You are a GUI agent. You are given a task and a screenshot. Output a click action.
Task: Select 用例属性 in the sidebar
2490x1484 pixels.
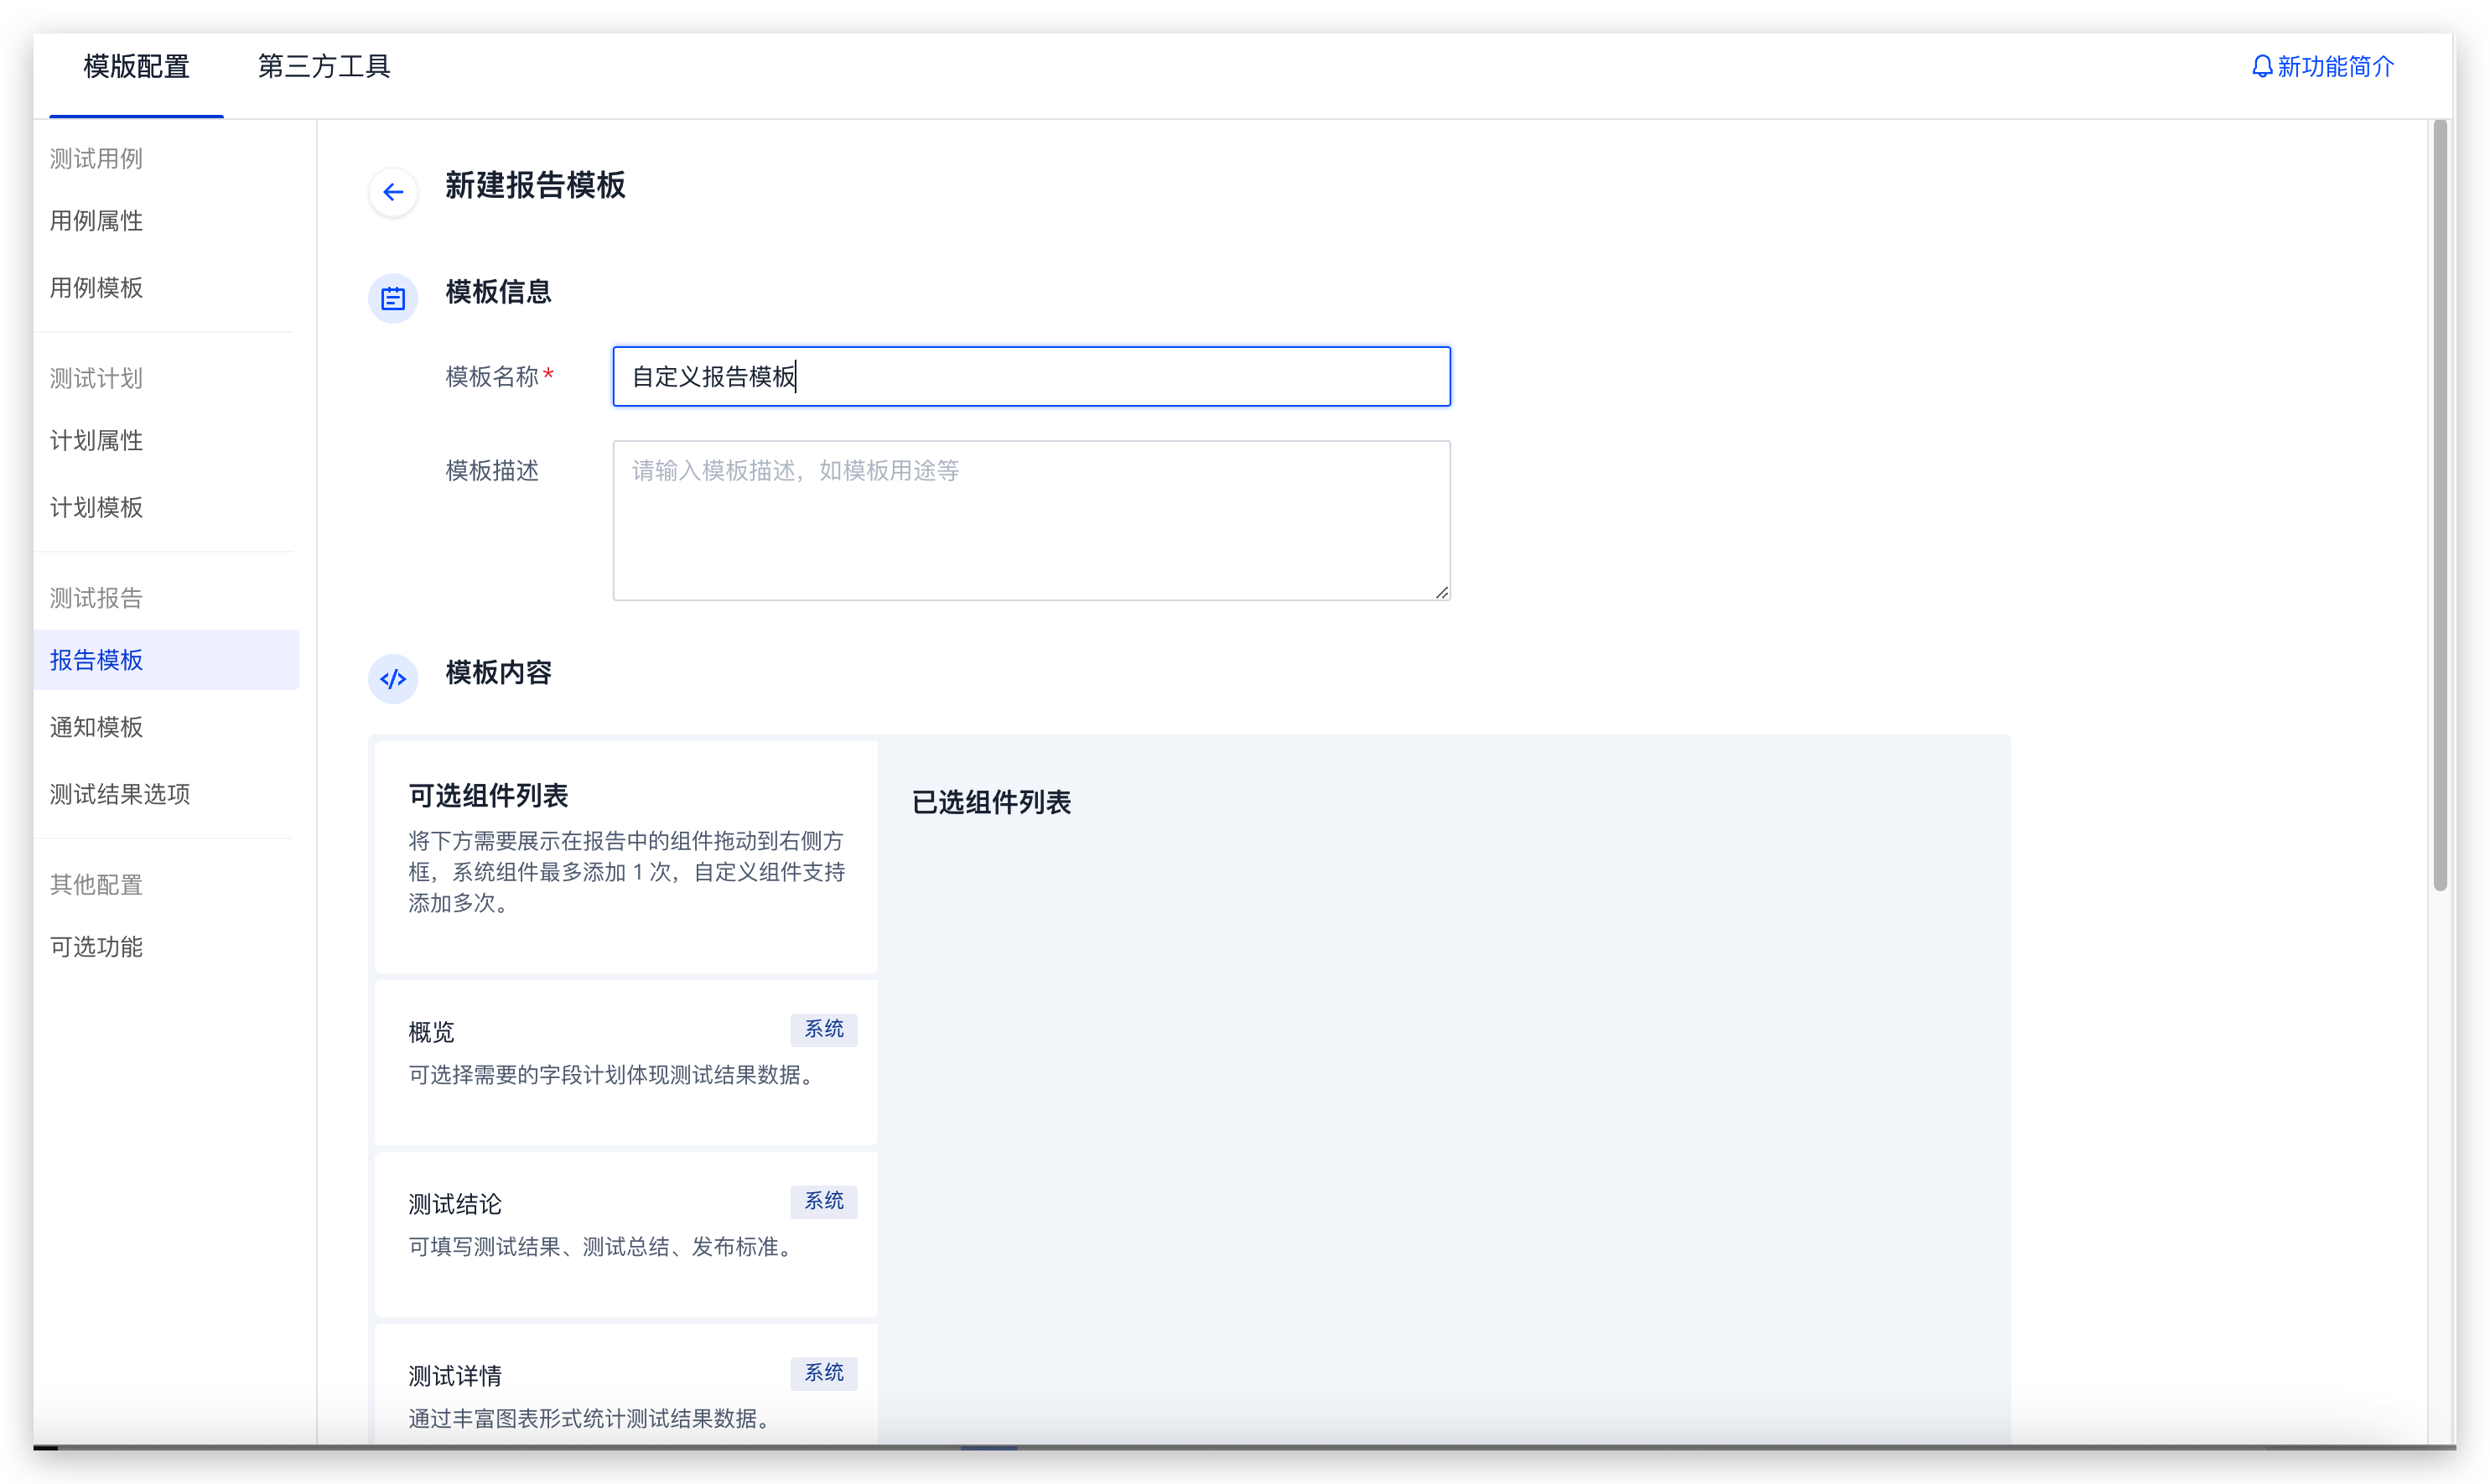tap(97, 221)
